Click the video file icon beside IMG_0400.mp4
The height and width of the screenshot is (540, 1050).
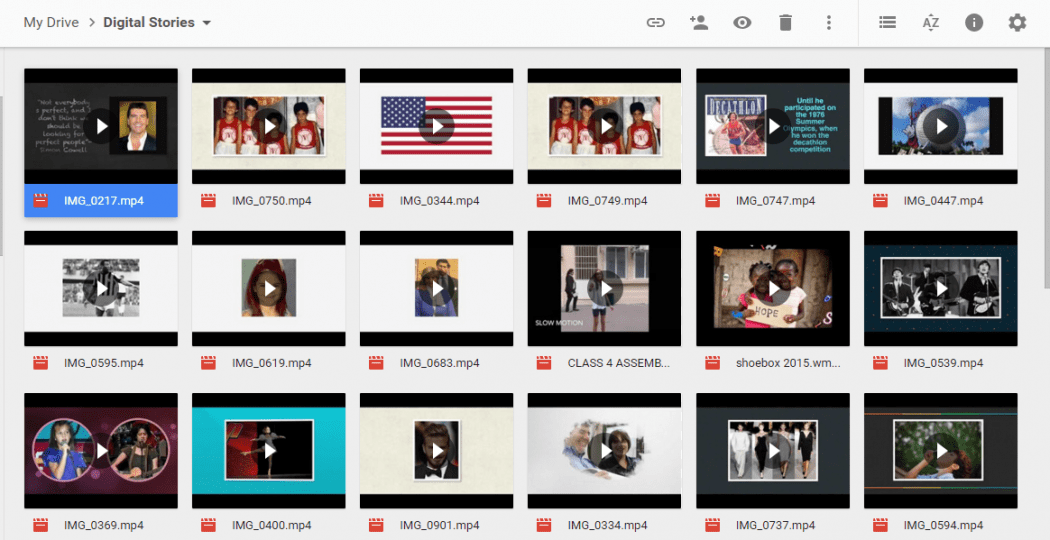[x=208, y=525]
